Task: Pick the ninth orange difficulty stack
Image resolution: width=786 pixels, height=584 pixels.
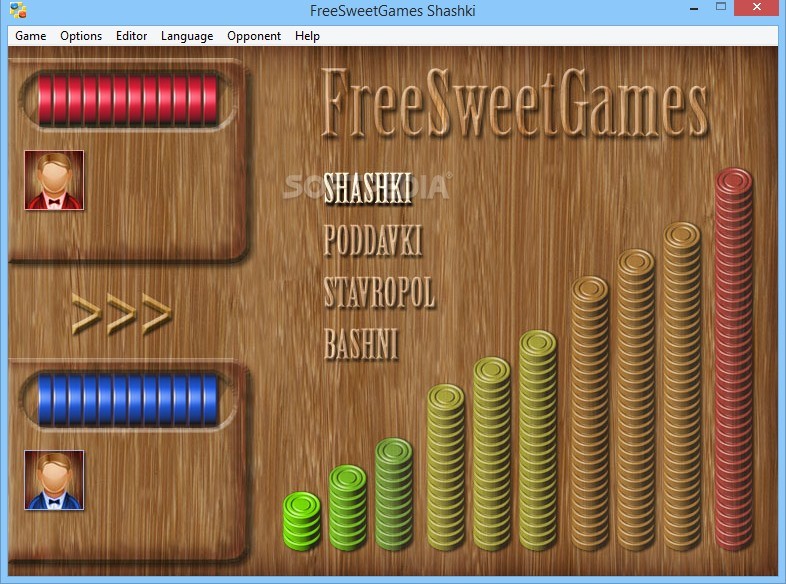Action: (x=682, y=386)
